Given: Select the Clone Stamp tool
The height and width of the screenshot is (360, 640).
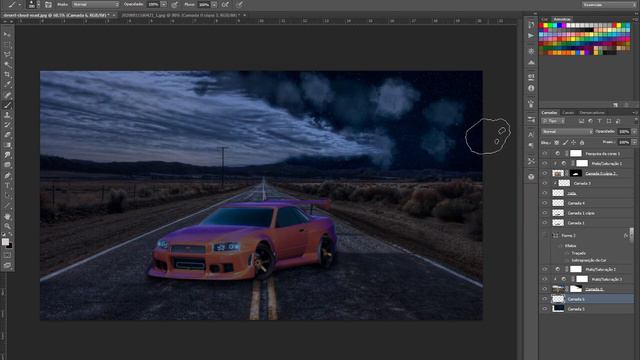Looking at the screenshot, I should tap(7, 115).
